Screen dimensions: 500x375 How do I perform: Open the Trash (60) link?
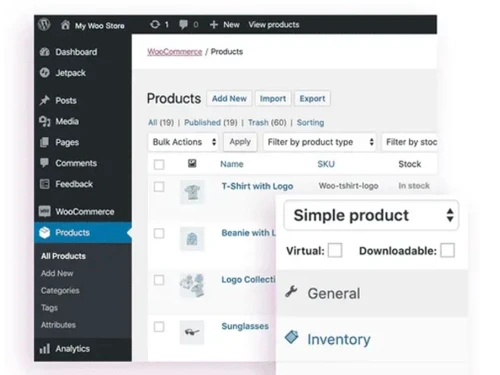tap(267, 123)
